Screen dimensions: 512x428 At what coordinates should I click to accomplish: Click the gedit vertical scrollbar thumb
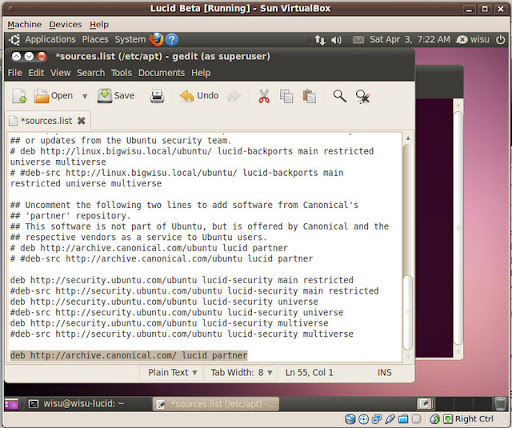[x=408, y=312]
